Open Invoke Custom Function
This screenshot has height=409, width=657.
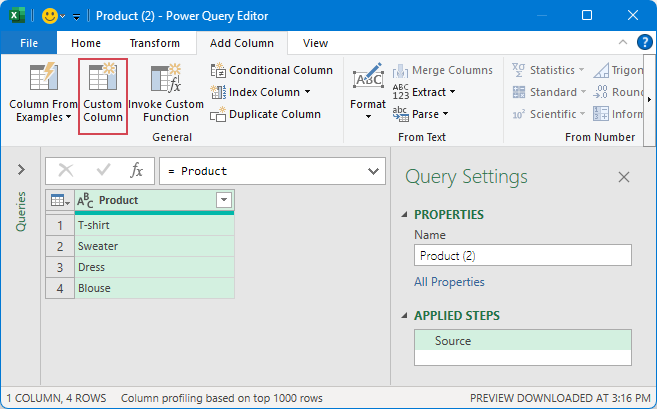pos(166,93)
